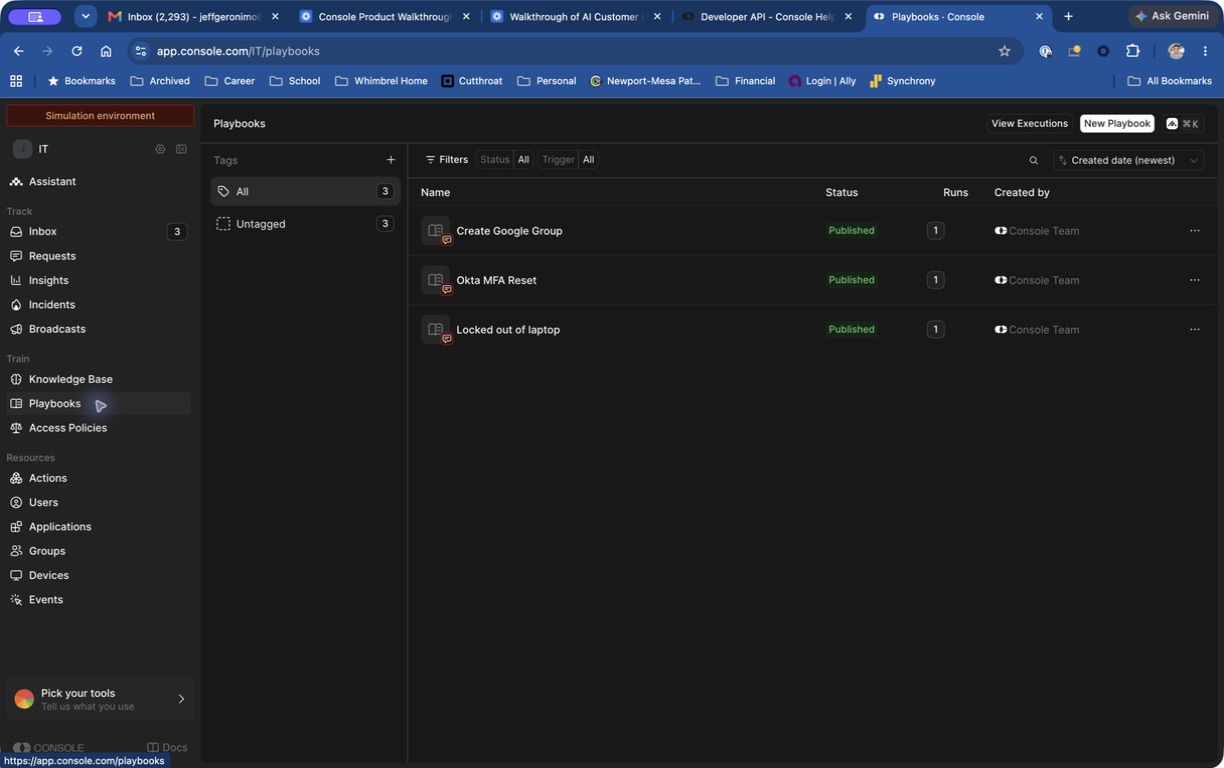The image size is (1224, 768).
Task: Switch to the Gmail Inbox tab
Action: coord(194,16)
